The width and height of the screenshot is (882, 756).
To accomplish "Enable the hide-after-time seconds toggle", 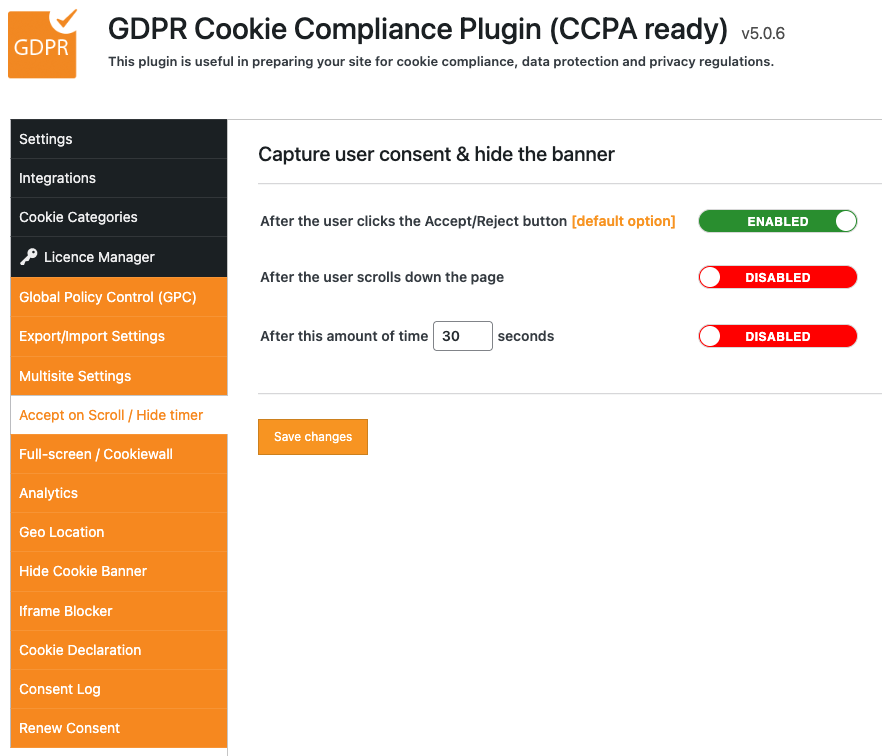I will pyautogui.click(x=777, y=337).
